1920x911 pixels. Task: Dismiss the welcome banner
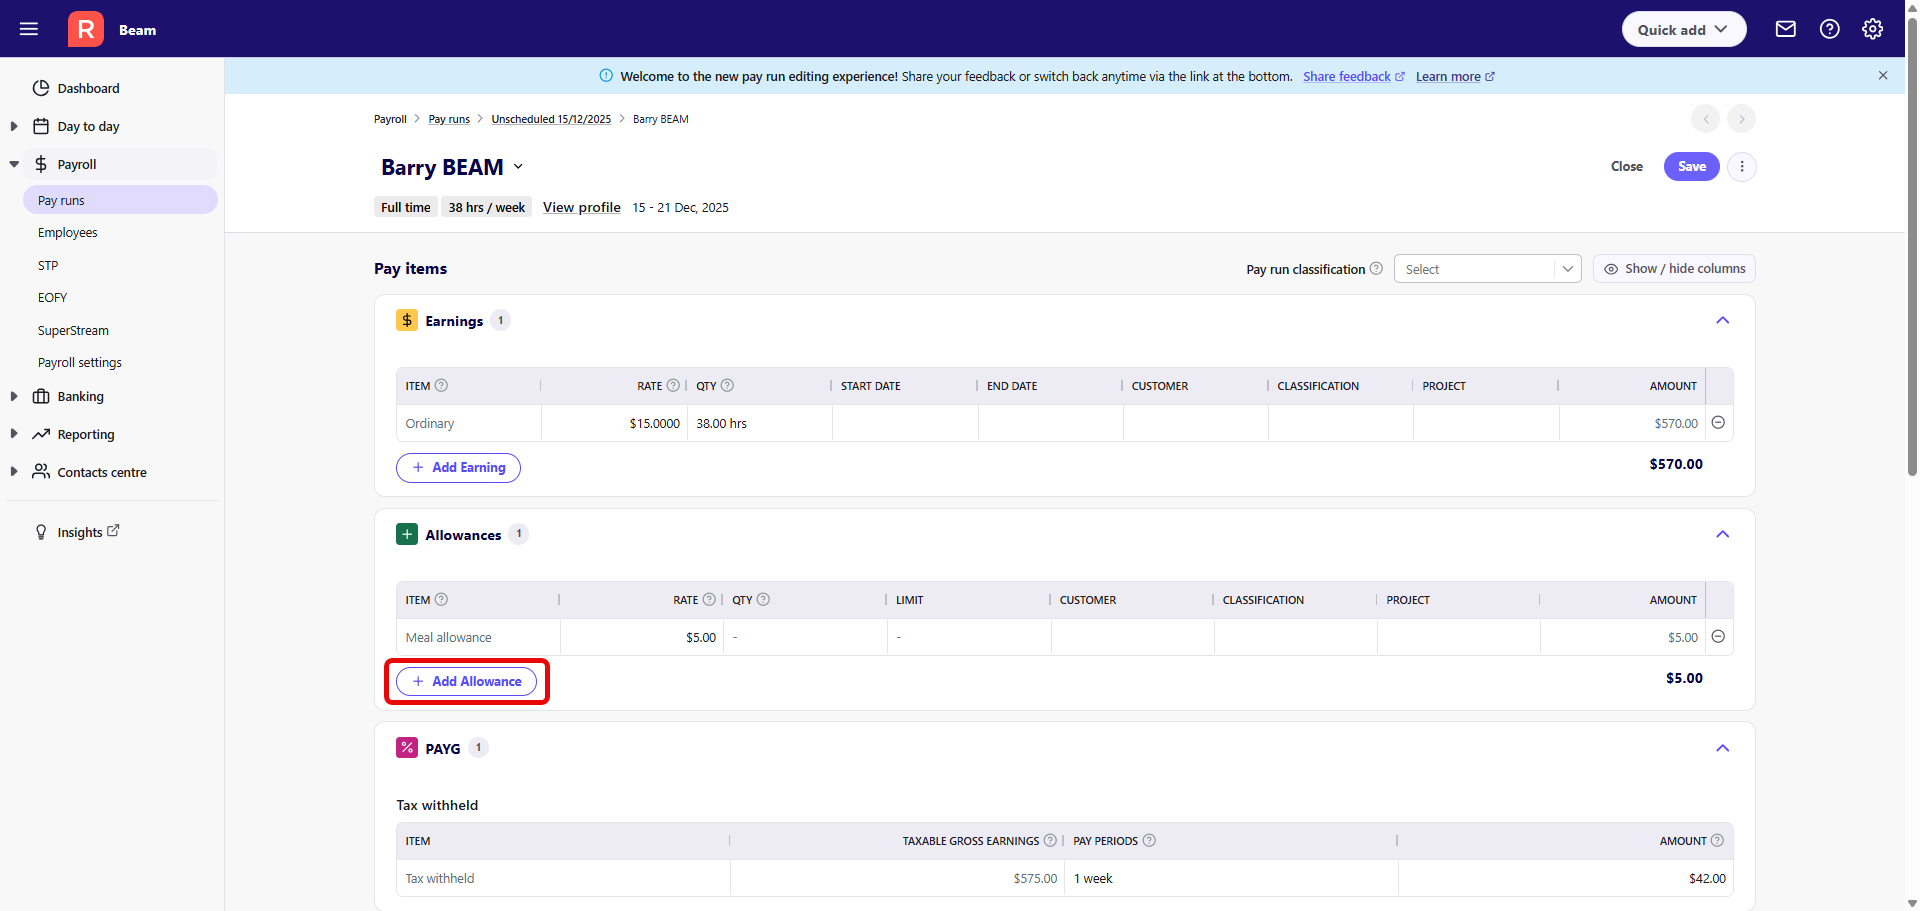[1883, 75]
